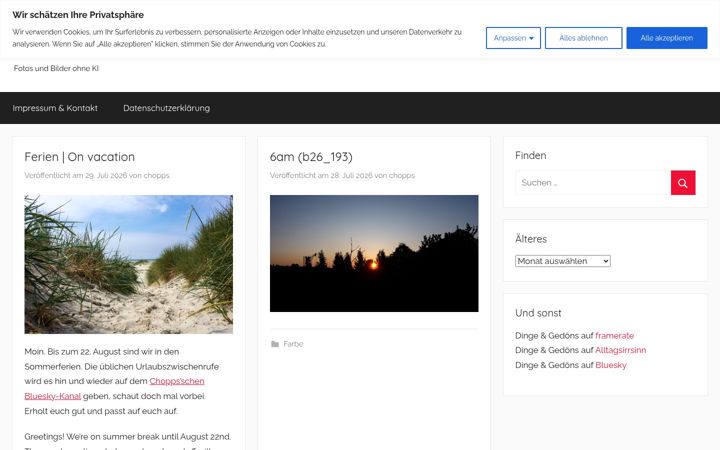This screenshot has width=720, height=450.
Task: Reject all cookies with Alles ablehnen
Action: [584, 38]
